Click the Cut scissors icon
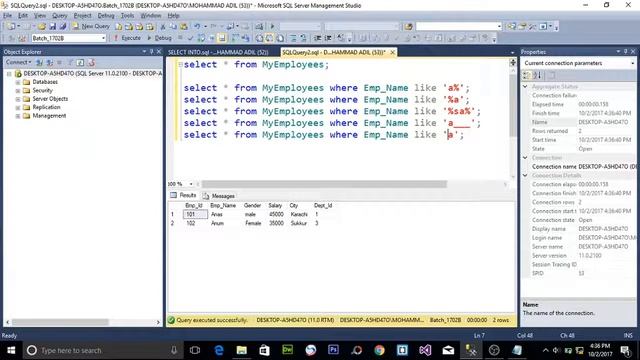640x360 pixels. [162, 27]
